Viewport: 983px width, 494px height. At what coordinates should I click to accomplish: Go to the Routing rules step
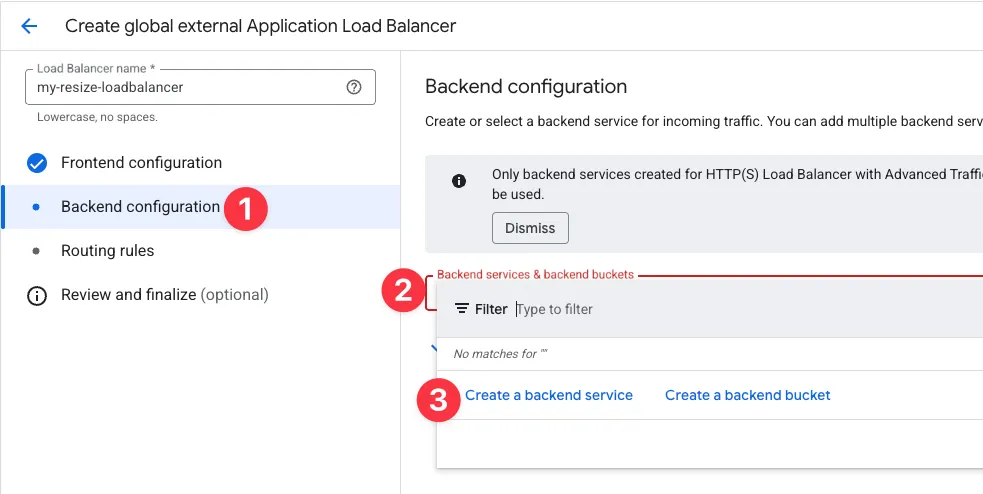point(108,251)
